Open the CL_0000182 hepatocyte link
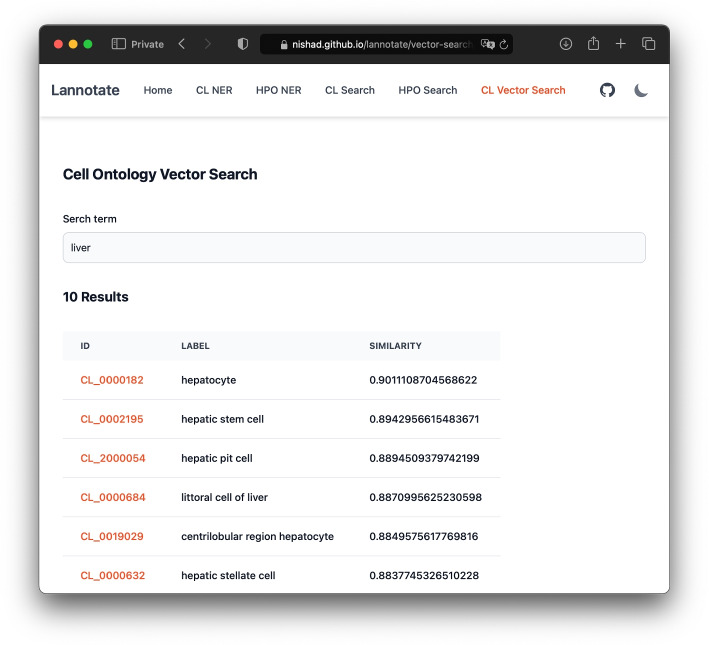Screen dimensions: 709x645 (112, 380)
